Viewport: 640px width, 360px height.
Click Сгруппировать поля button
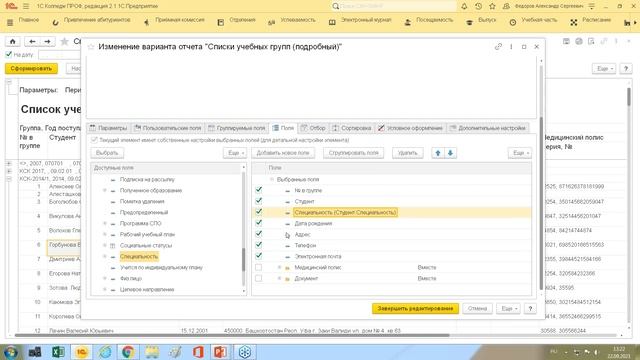coord(353,153)
